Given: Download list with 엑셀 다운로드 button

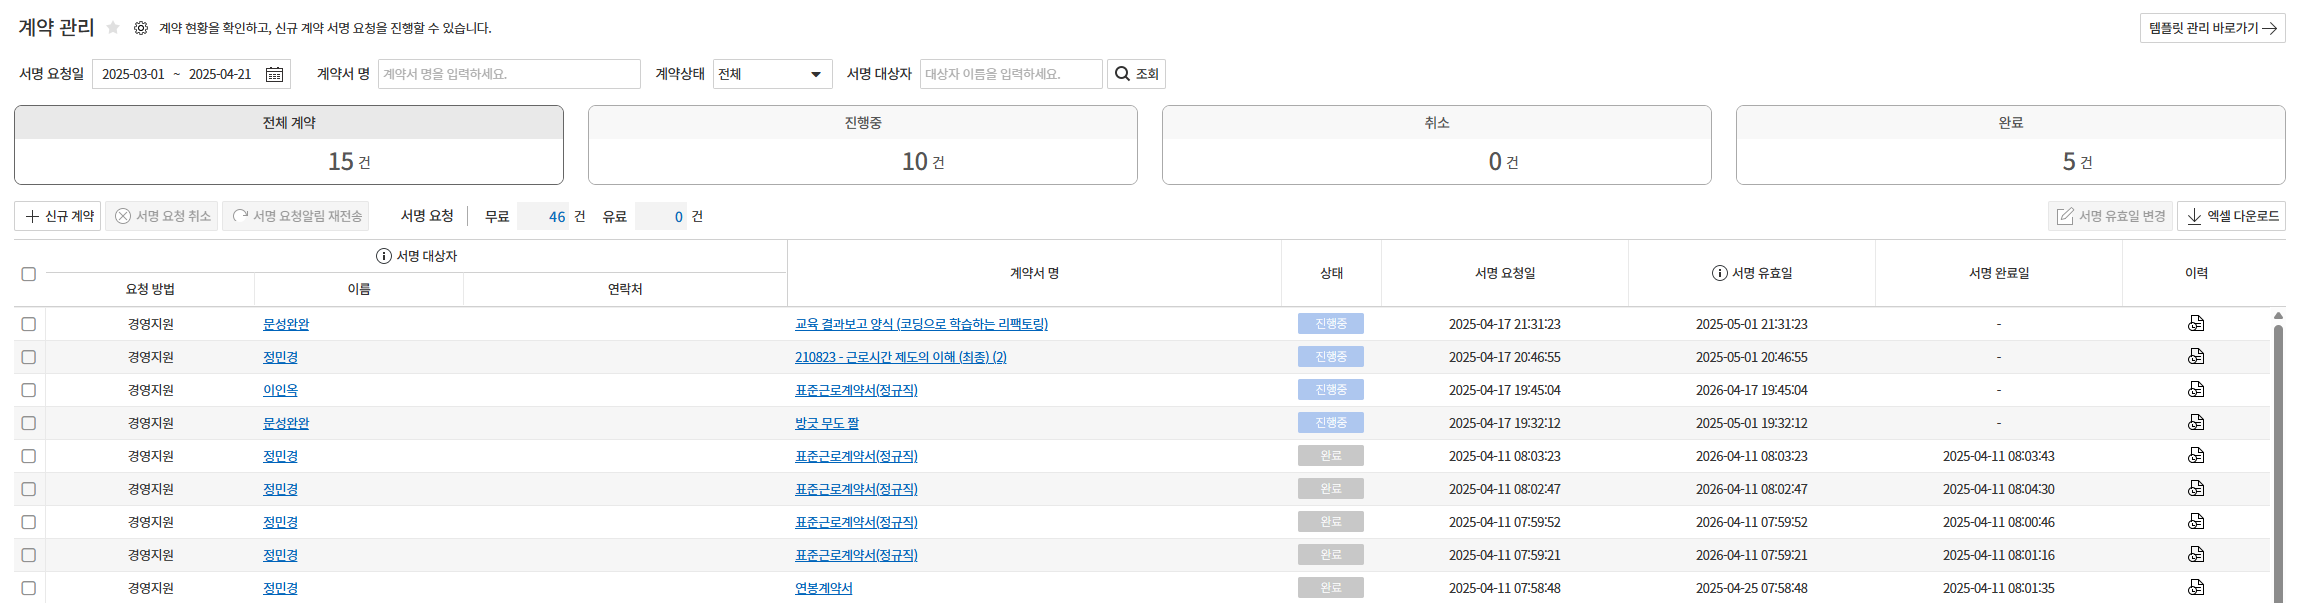Looking at the screenshot, I should pyautogui.click(x=2231, y=216).
